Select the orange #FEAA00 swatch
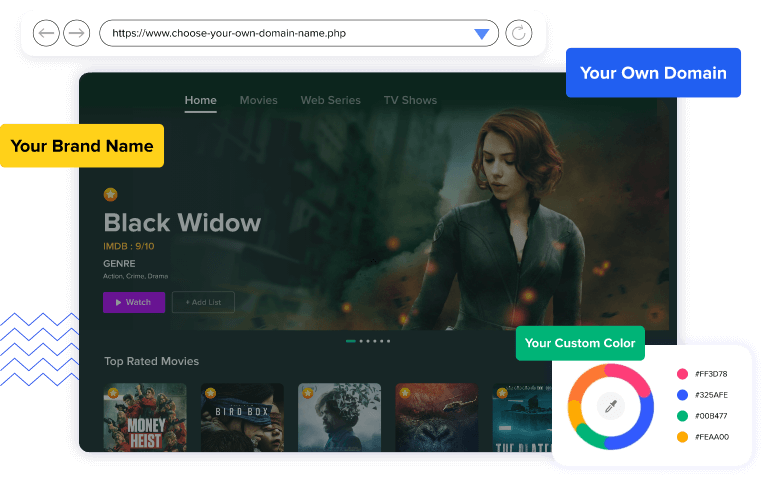Viewport: 770px width, 484px height. (x=682, y=437)
